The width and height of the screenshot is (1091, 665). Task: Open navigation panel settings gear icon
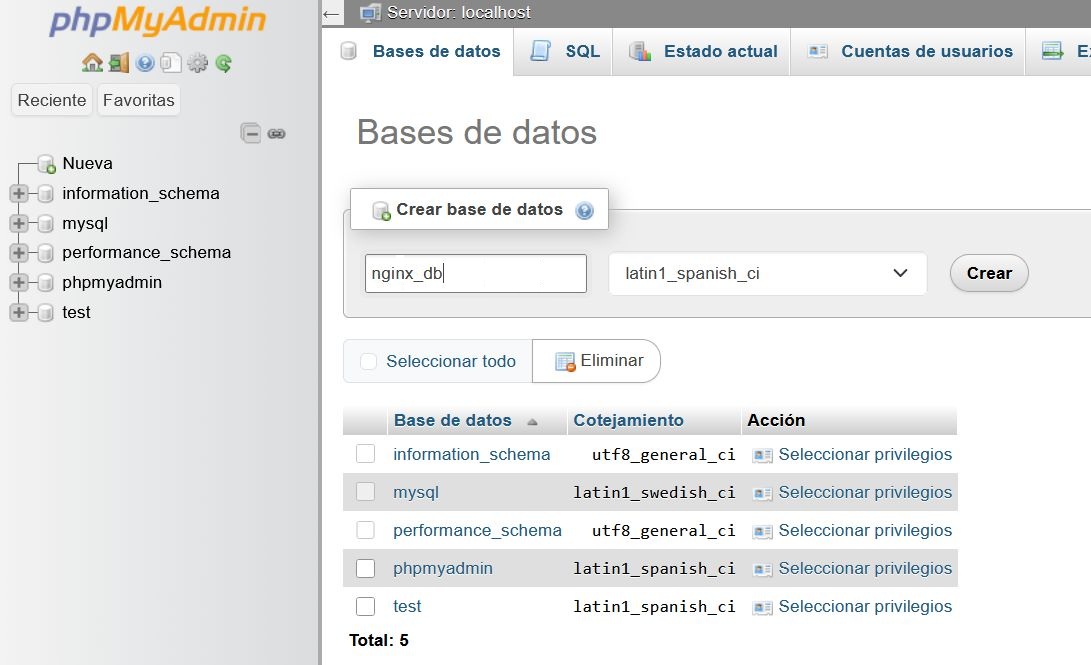197,63
